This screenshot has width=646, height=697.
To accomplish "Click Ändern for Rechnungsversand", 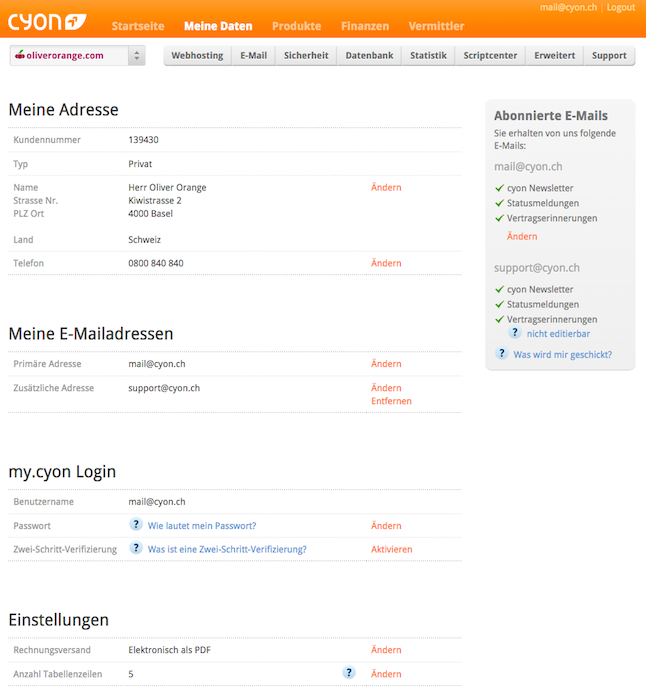I will [x=386, y=650].
